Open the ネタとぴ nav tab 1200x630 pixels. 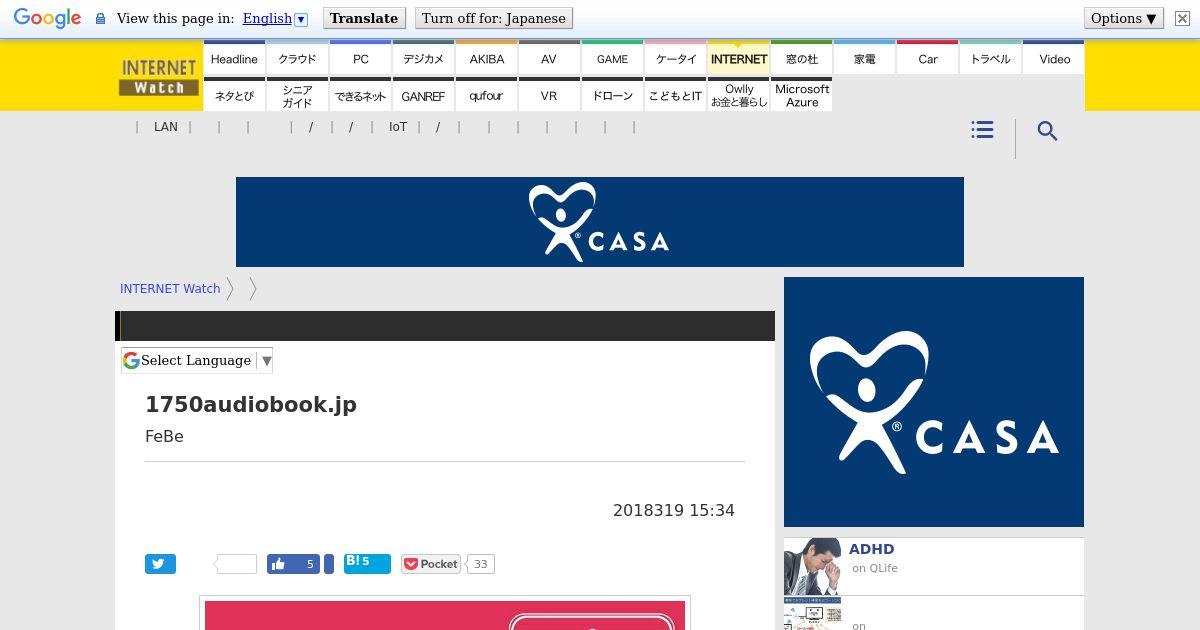tap(234, 95)
